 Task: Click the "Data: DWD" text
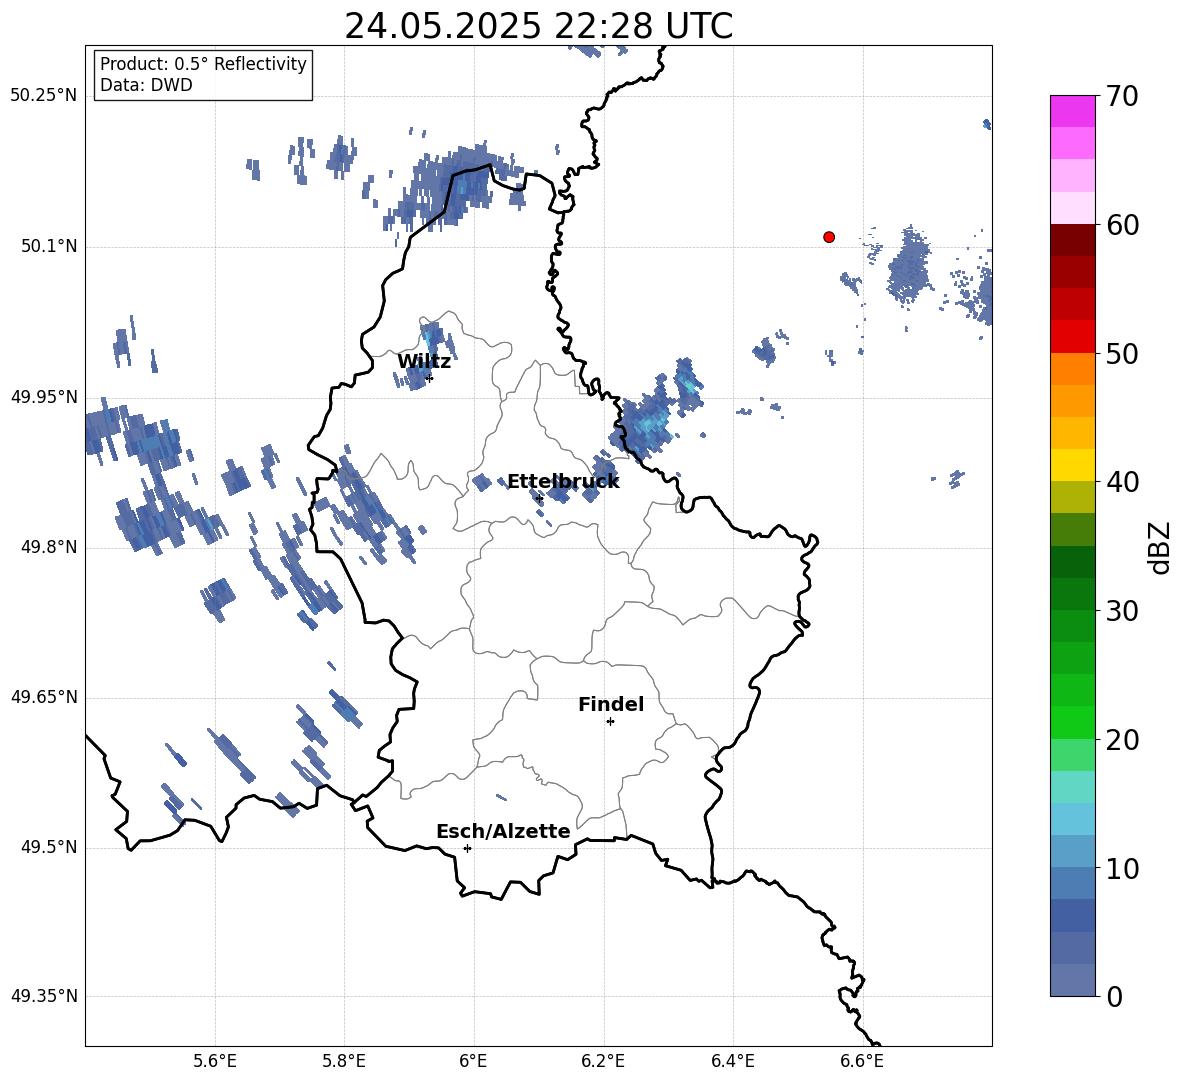146,85
